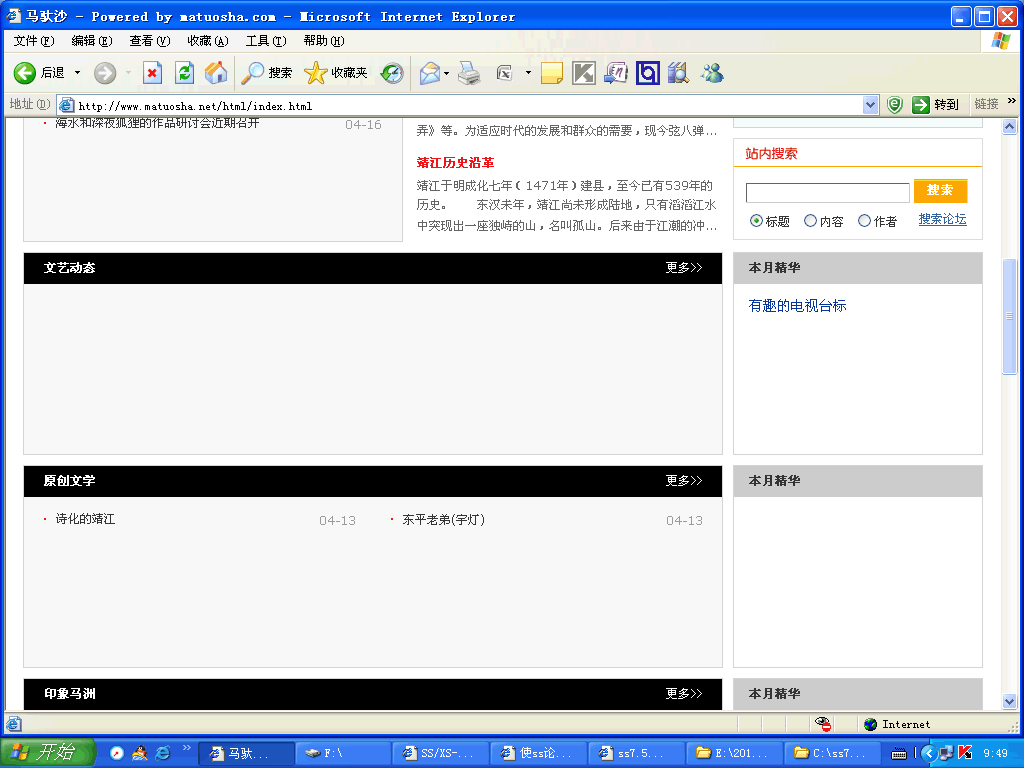Image resolution: width=1024 pixels, height=768 pixels.
Task: Click the yellow sticky note toolbar icon
Action: click(x=552, y=73)
